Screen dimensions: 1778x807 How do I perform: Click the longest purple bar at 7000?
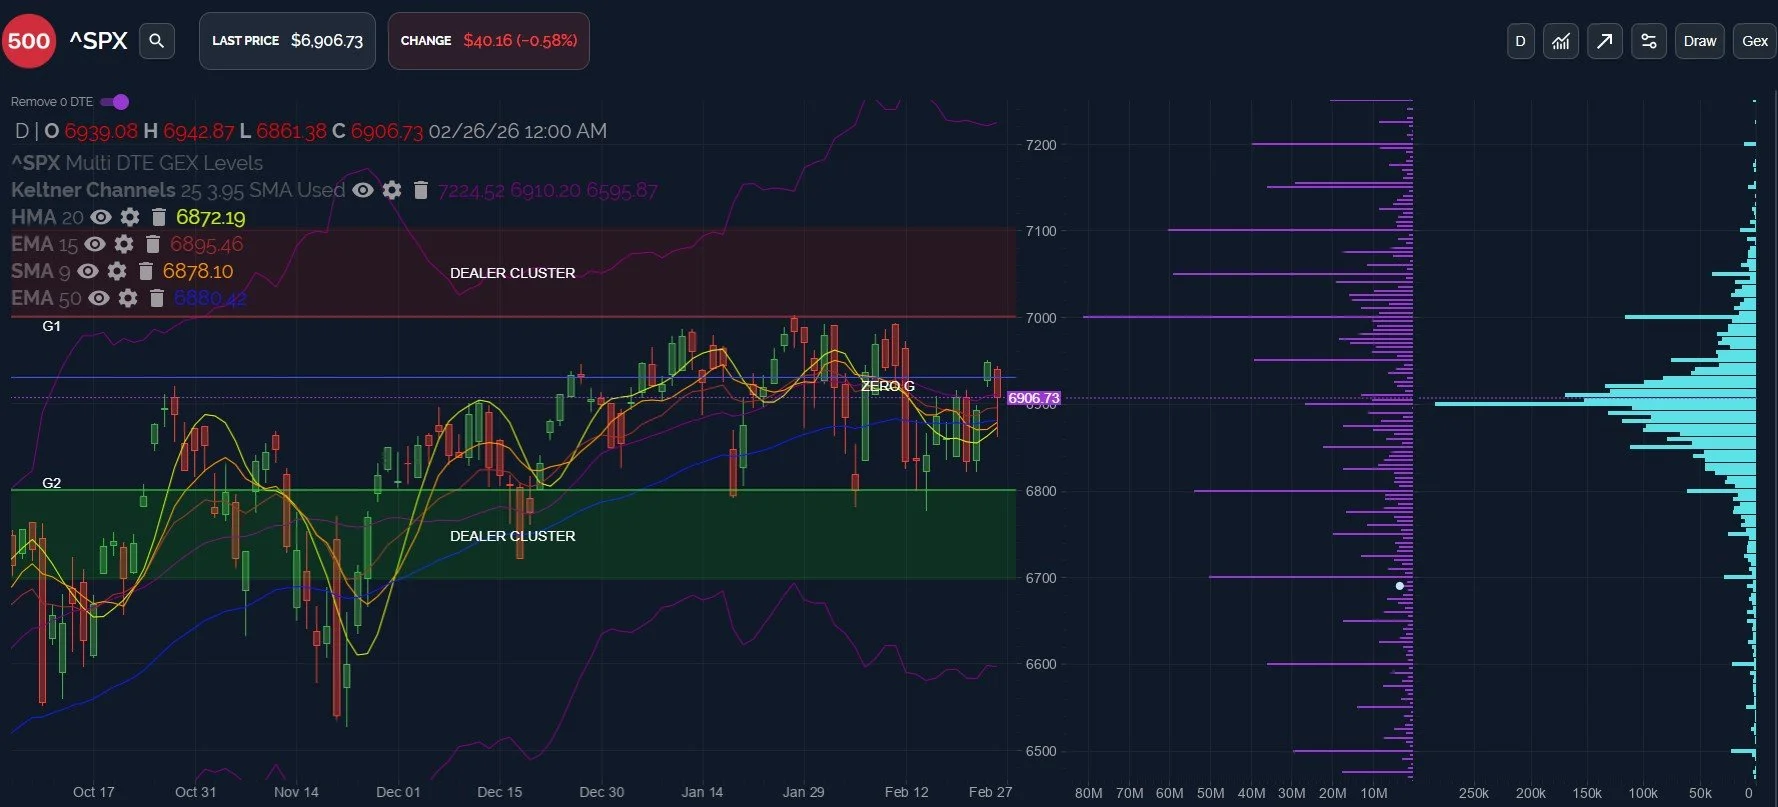coord(1247,317)
